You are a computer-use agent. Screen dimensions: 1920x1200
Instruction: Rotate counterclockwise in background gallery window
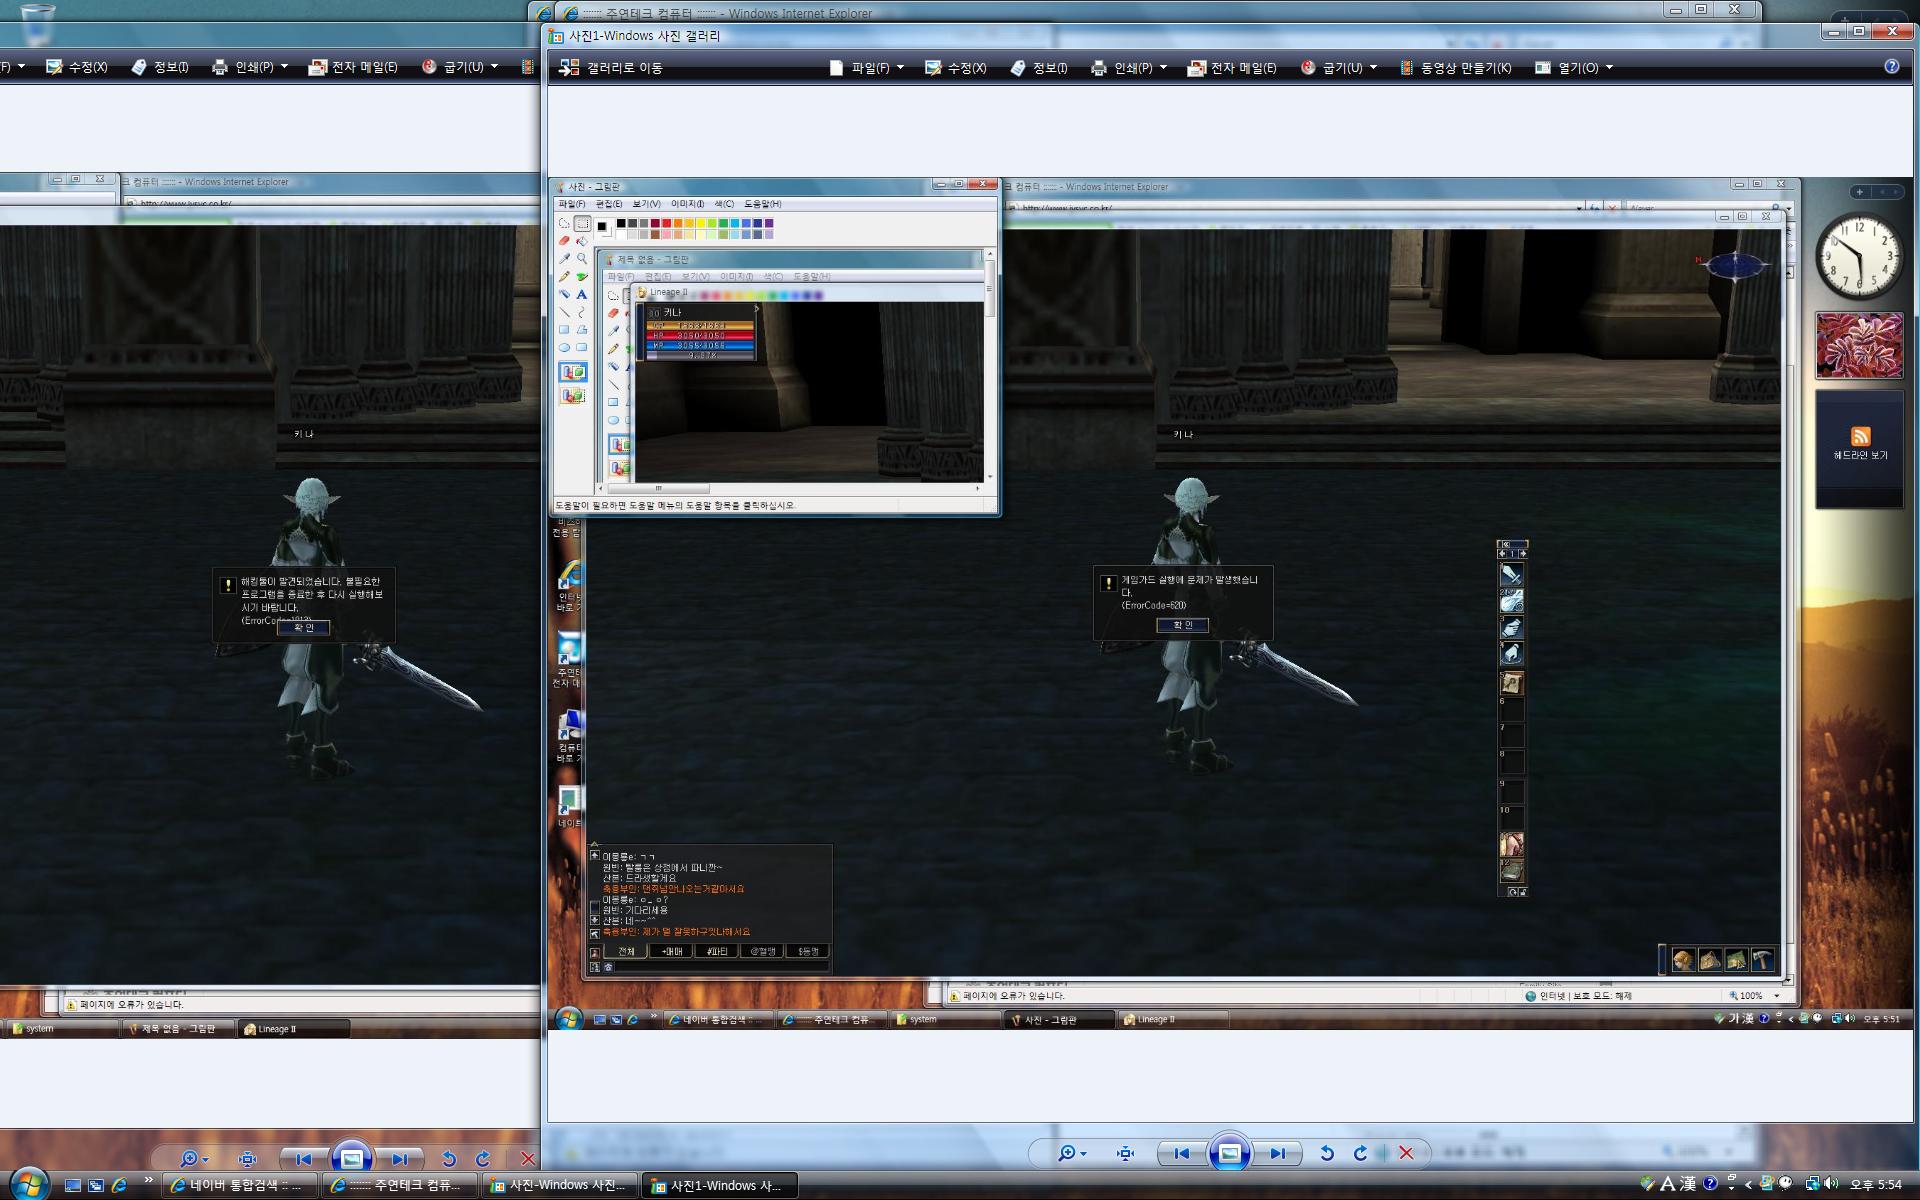point(449,1159)
